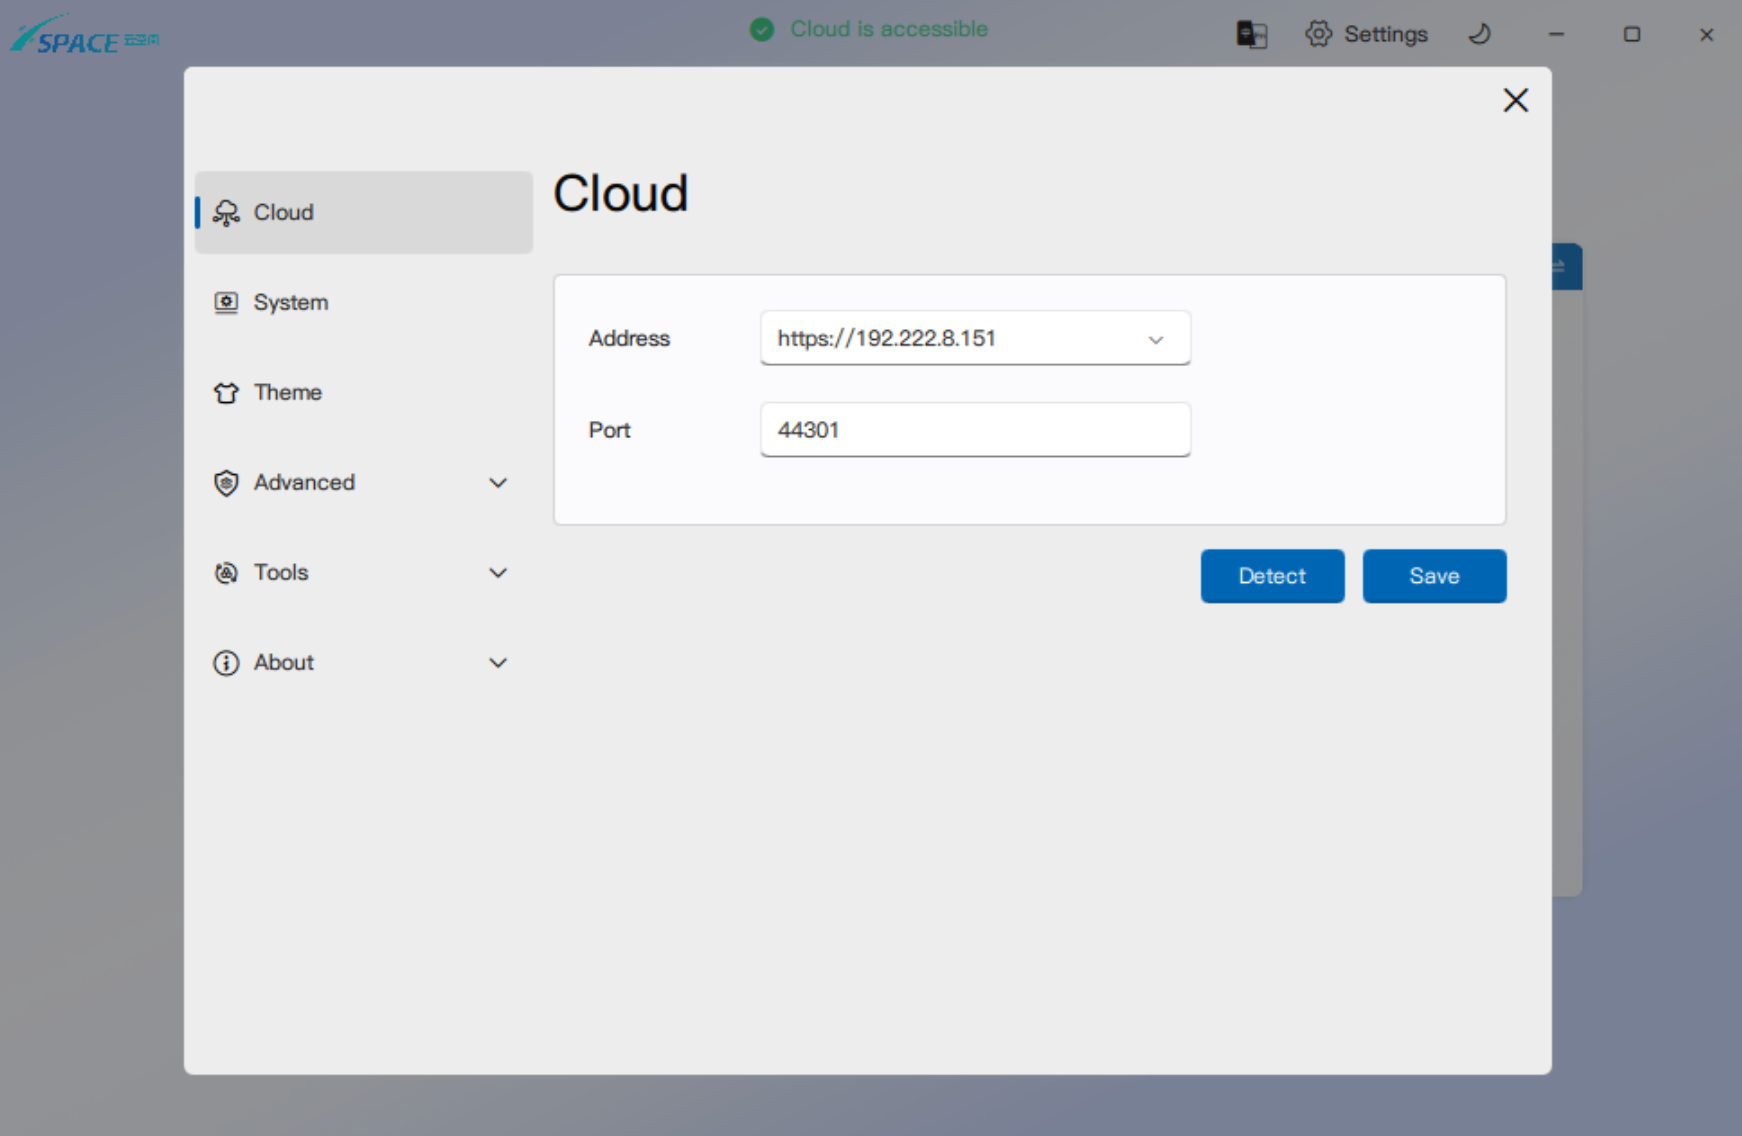
Task: Click the language translate icon
Action: pyautogui.click(x=1251, y=34)
